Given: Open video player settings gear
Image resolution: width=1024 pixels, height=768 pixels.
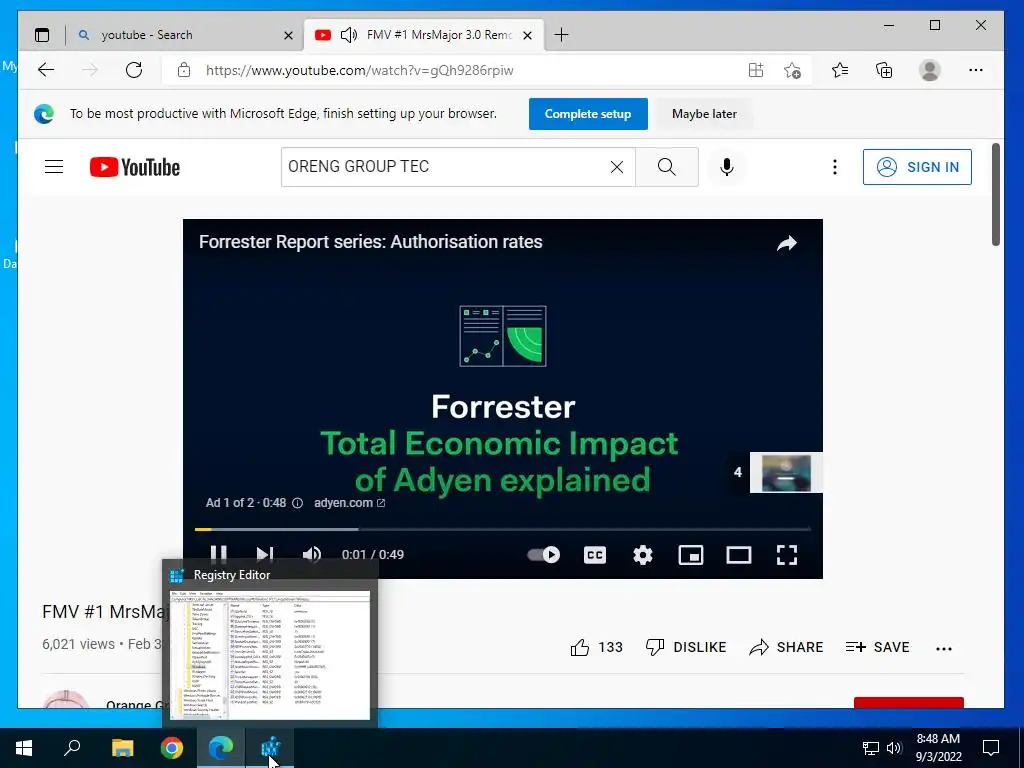Looking at the screenshot, I should tap(643, 554).
